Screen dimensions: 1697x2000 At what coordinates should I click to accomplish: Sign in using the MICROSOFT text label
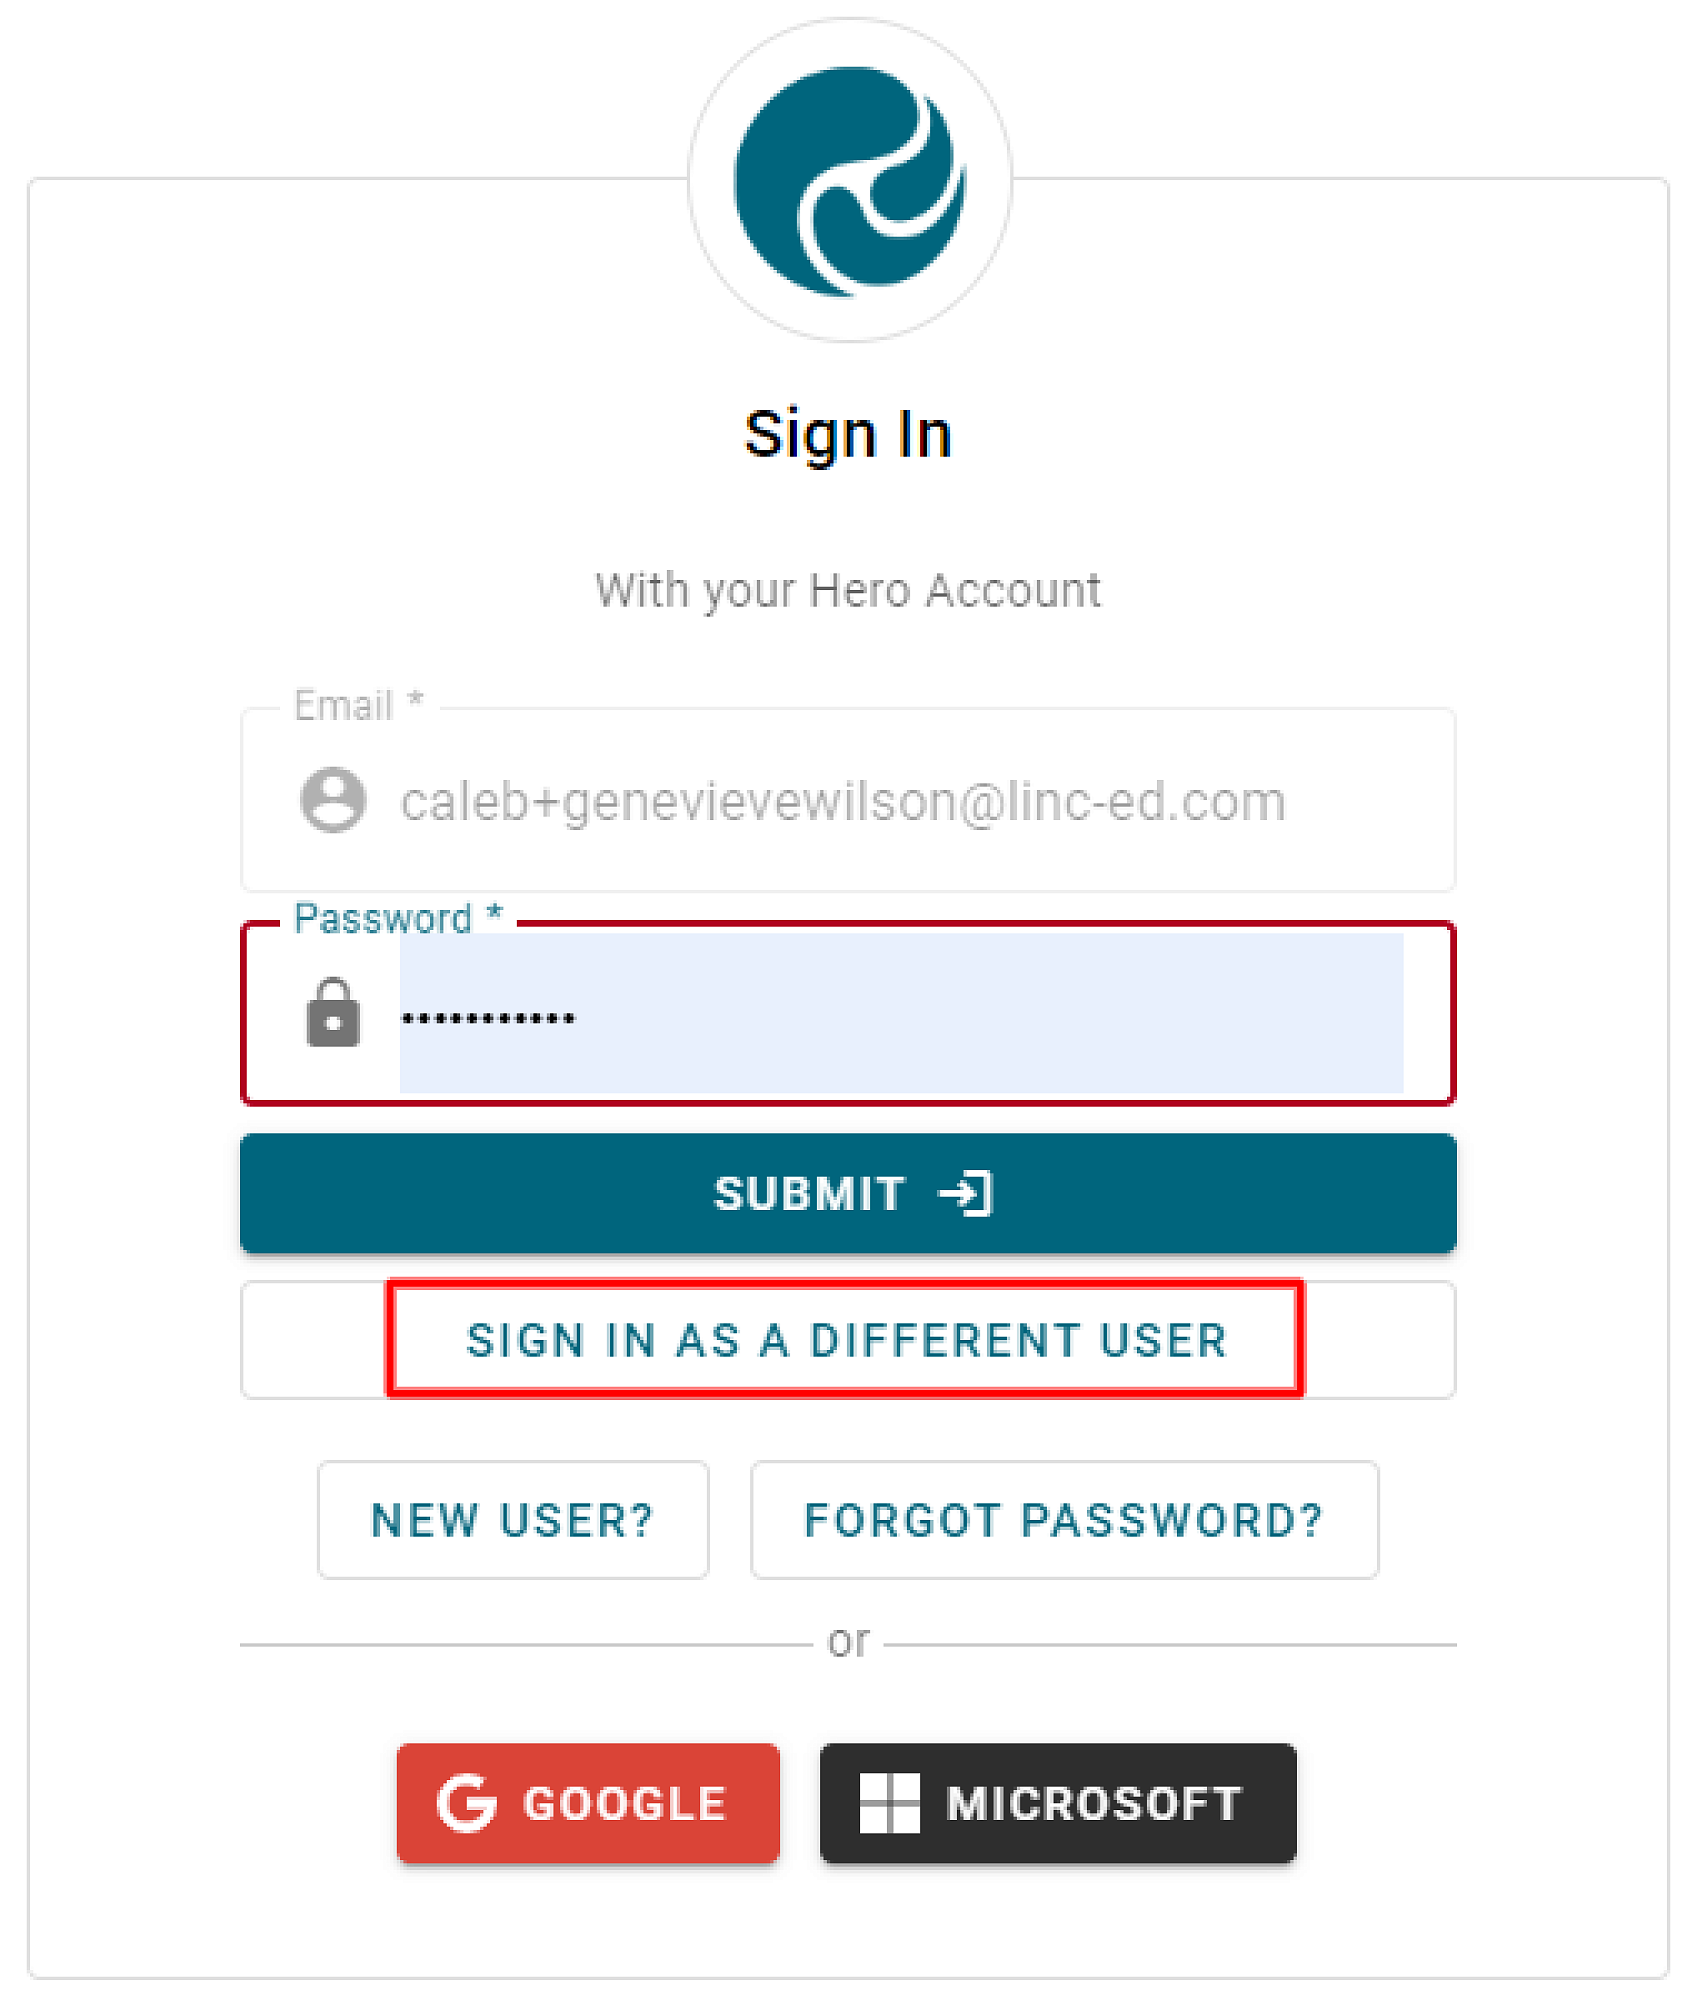[x=1094, y=1804]
